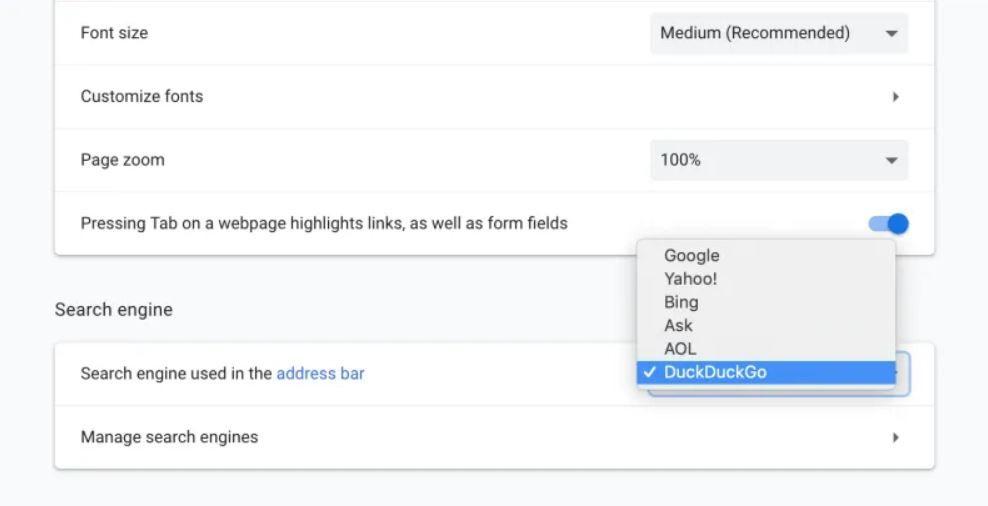Image resolution: width=988 pixels, height=506 pixels.
Task: Click the arrow icon beside Manage search engines
Action: pos(895,437)
